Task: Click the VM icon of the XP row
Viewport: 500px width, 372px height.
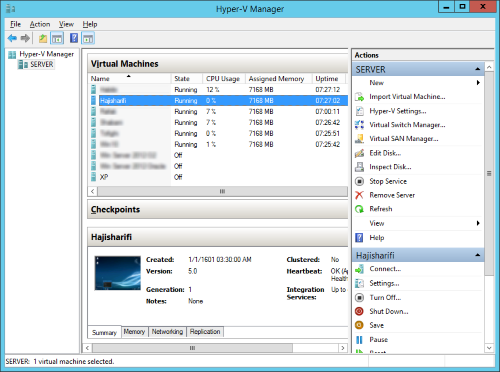Action: [94, 177]
